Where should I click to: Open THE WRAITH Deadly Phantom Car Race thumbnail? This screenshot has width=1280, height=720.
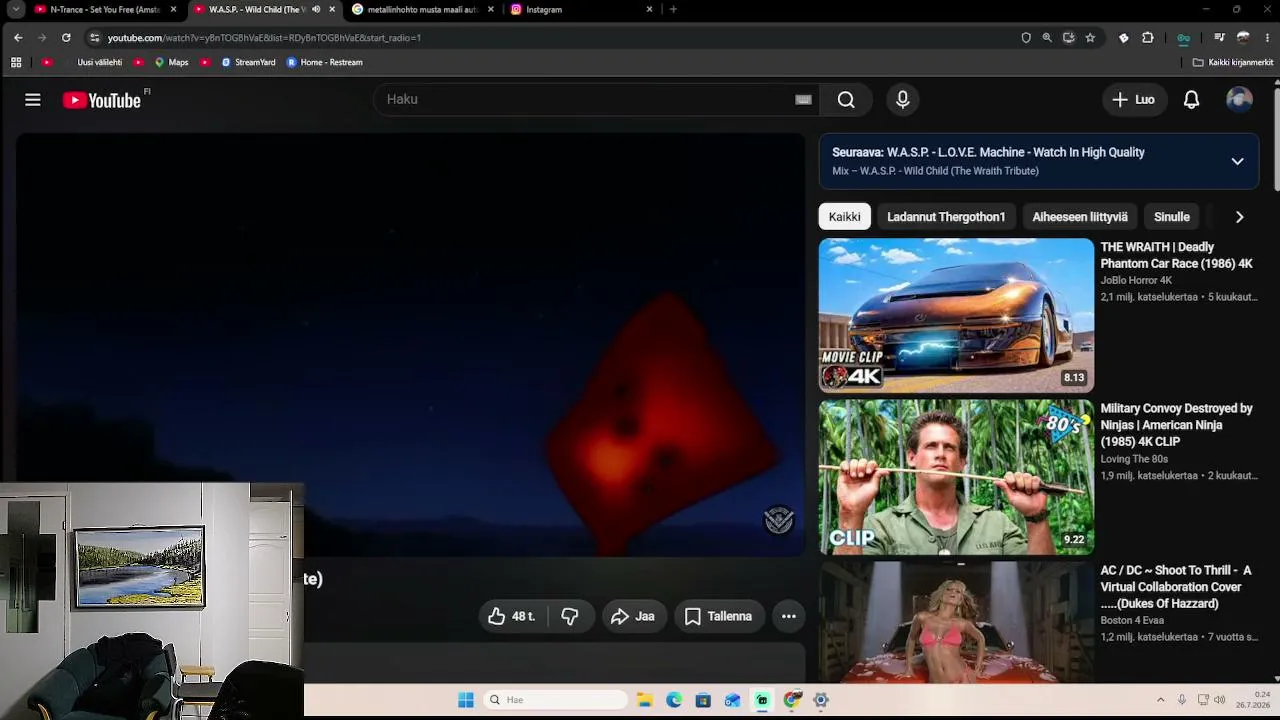[x=956, y=315]
